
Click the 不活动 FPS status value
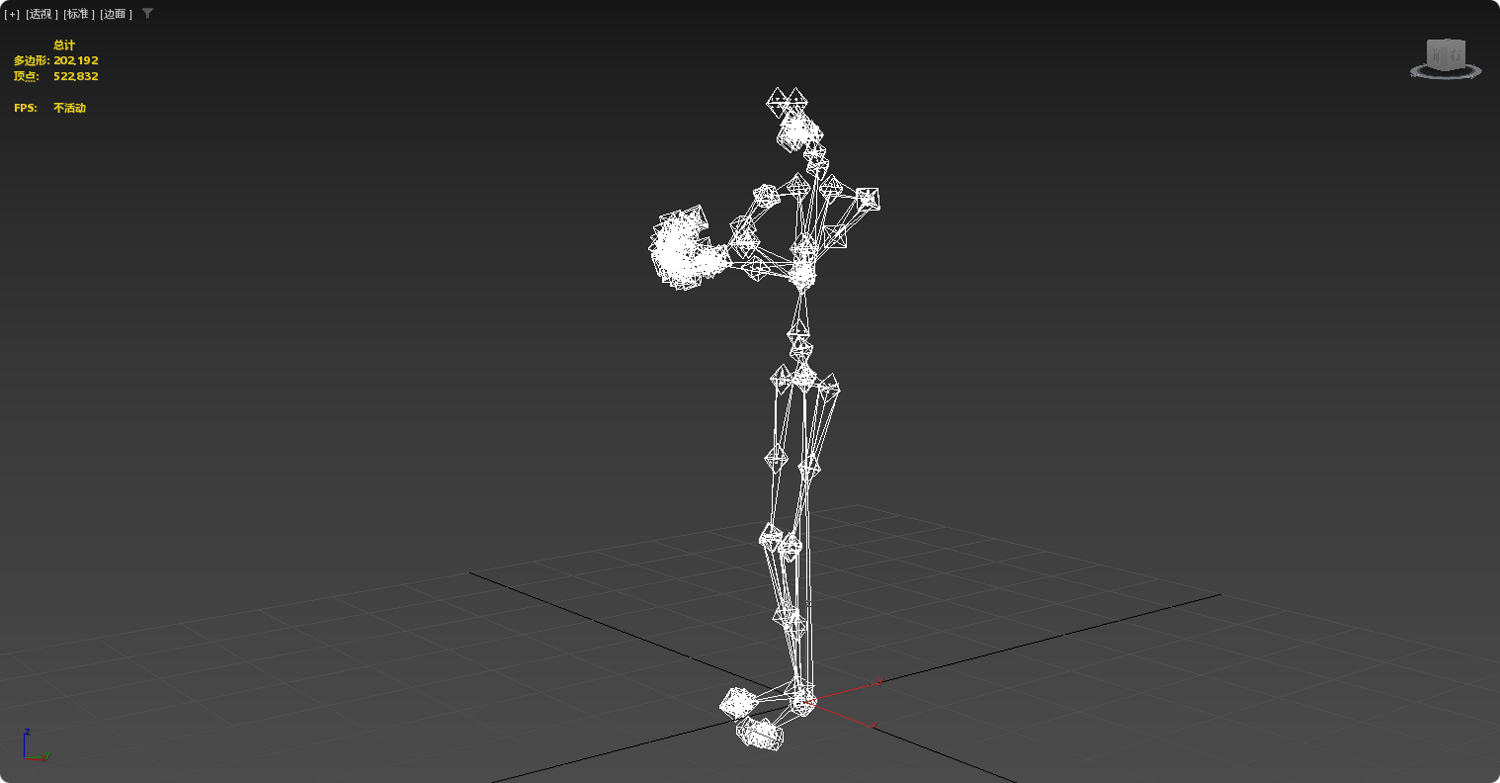pos(70,108)
